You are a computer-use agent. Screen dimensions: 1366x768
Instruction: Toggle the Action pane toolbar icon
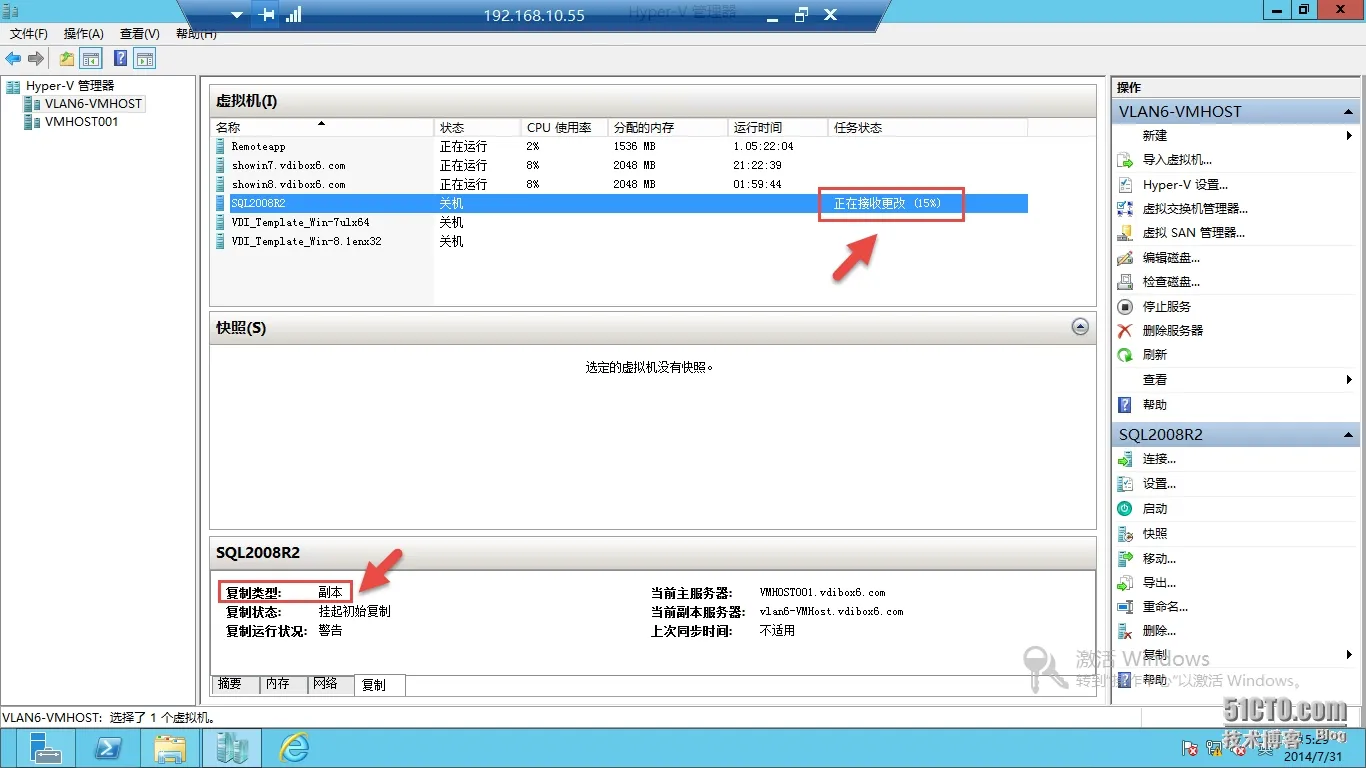click(x=145, y=59)
